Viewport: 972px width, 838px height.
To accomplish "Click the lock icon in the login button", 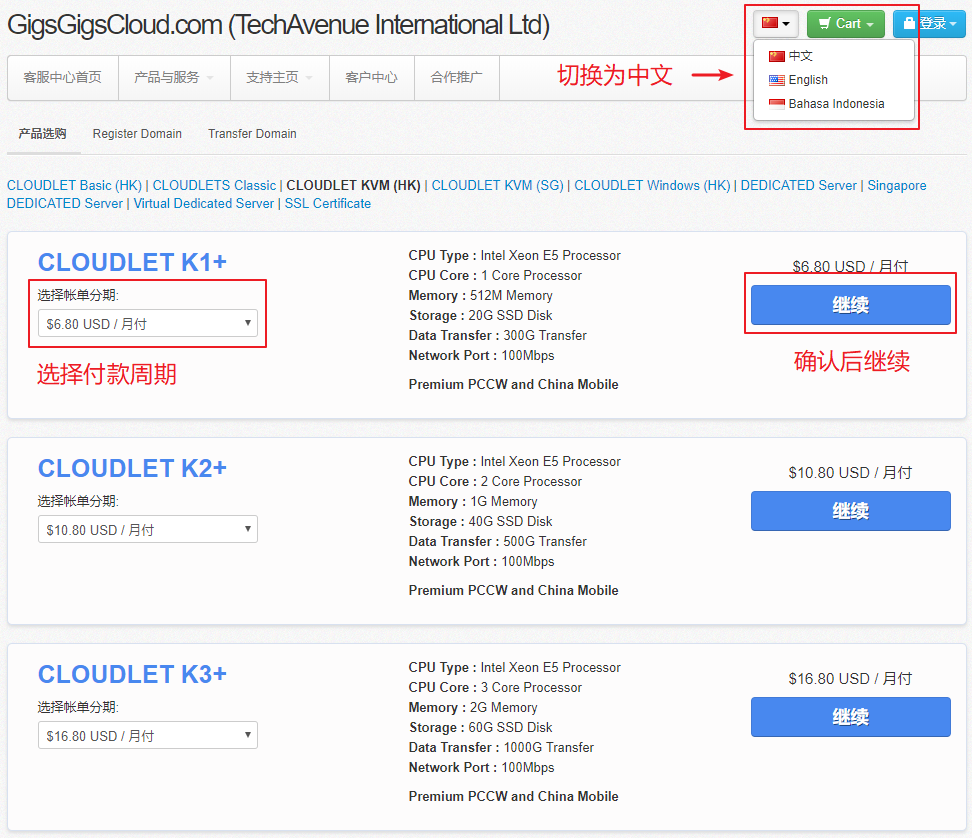I will coord(909,23).
